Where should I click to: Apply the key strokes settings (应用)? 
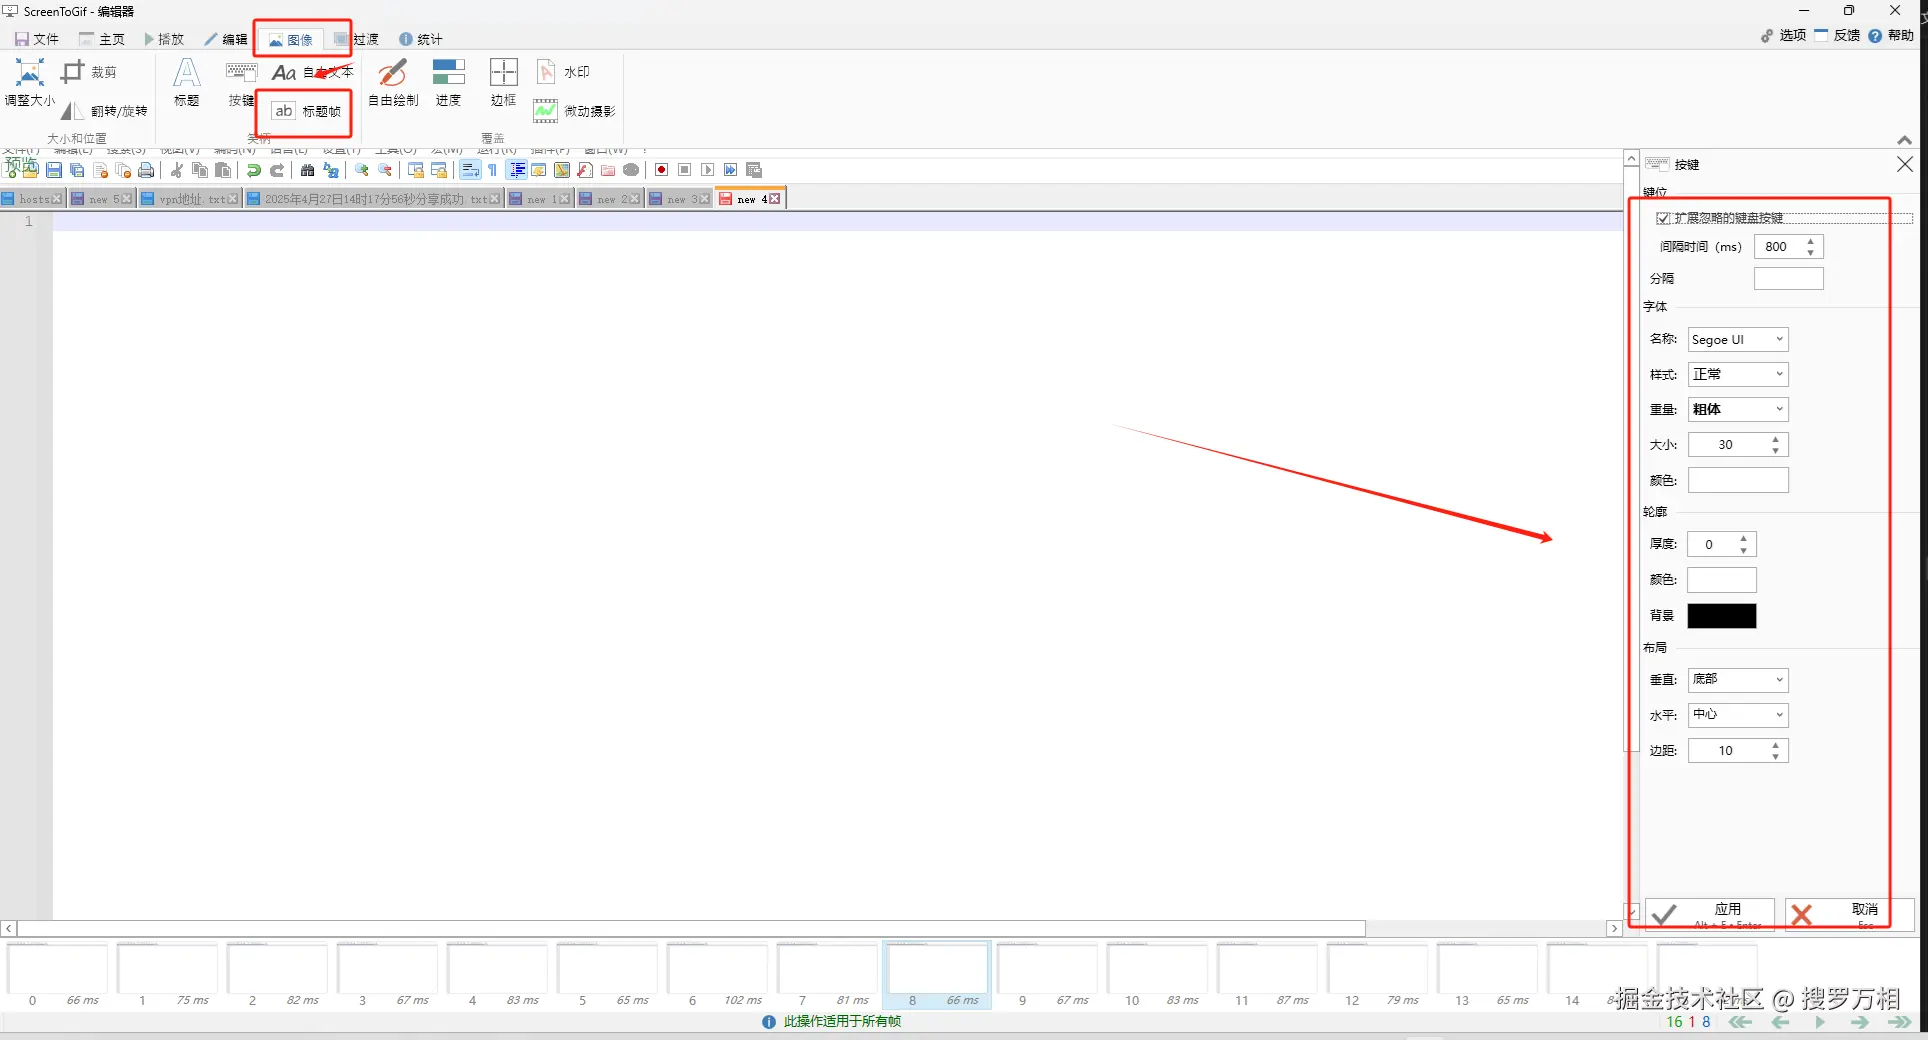tap(1709, 914)
